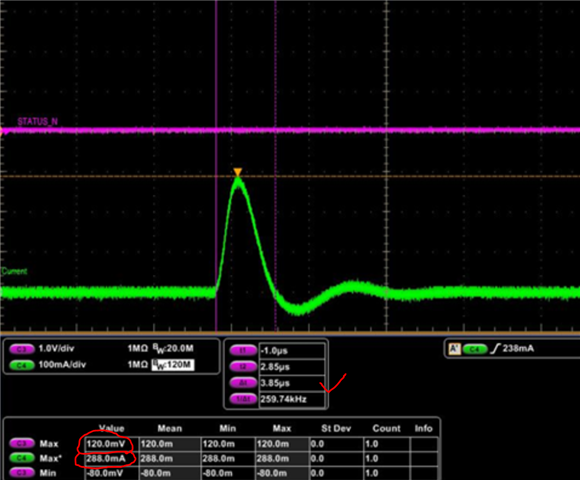Click the green C4 trigger source badge

pyautogui.click(x=475, y=349)
